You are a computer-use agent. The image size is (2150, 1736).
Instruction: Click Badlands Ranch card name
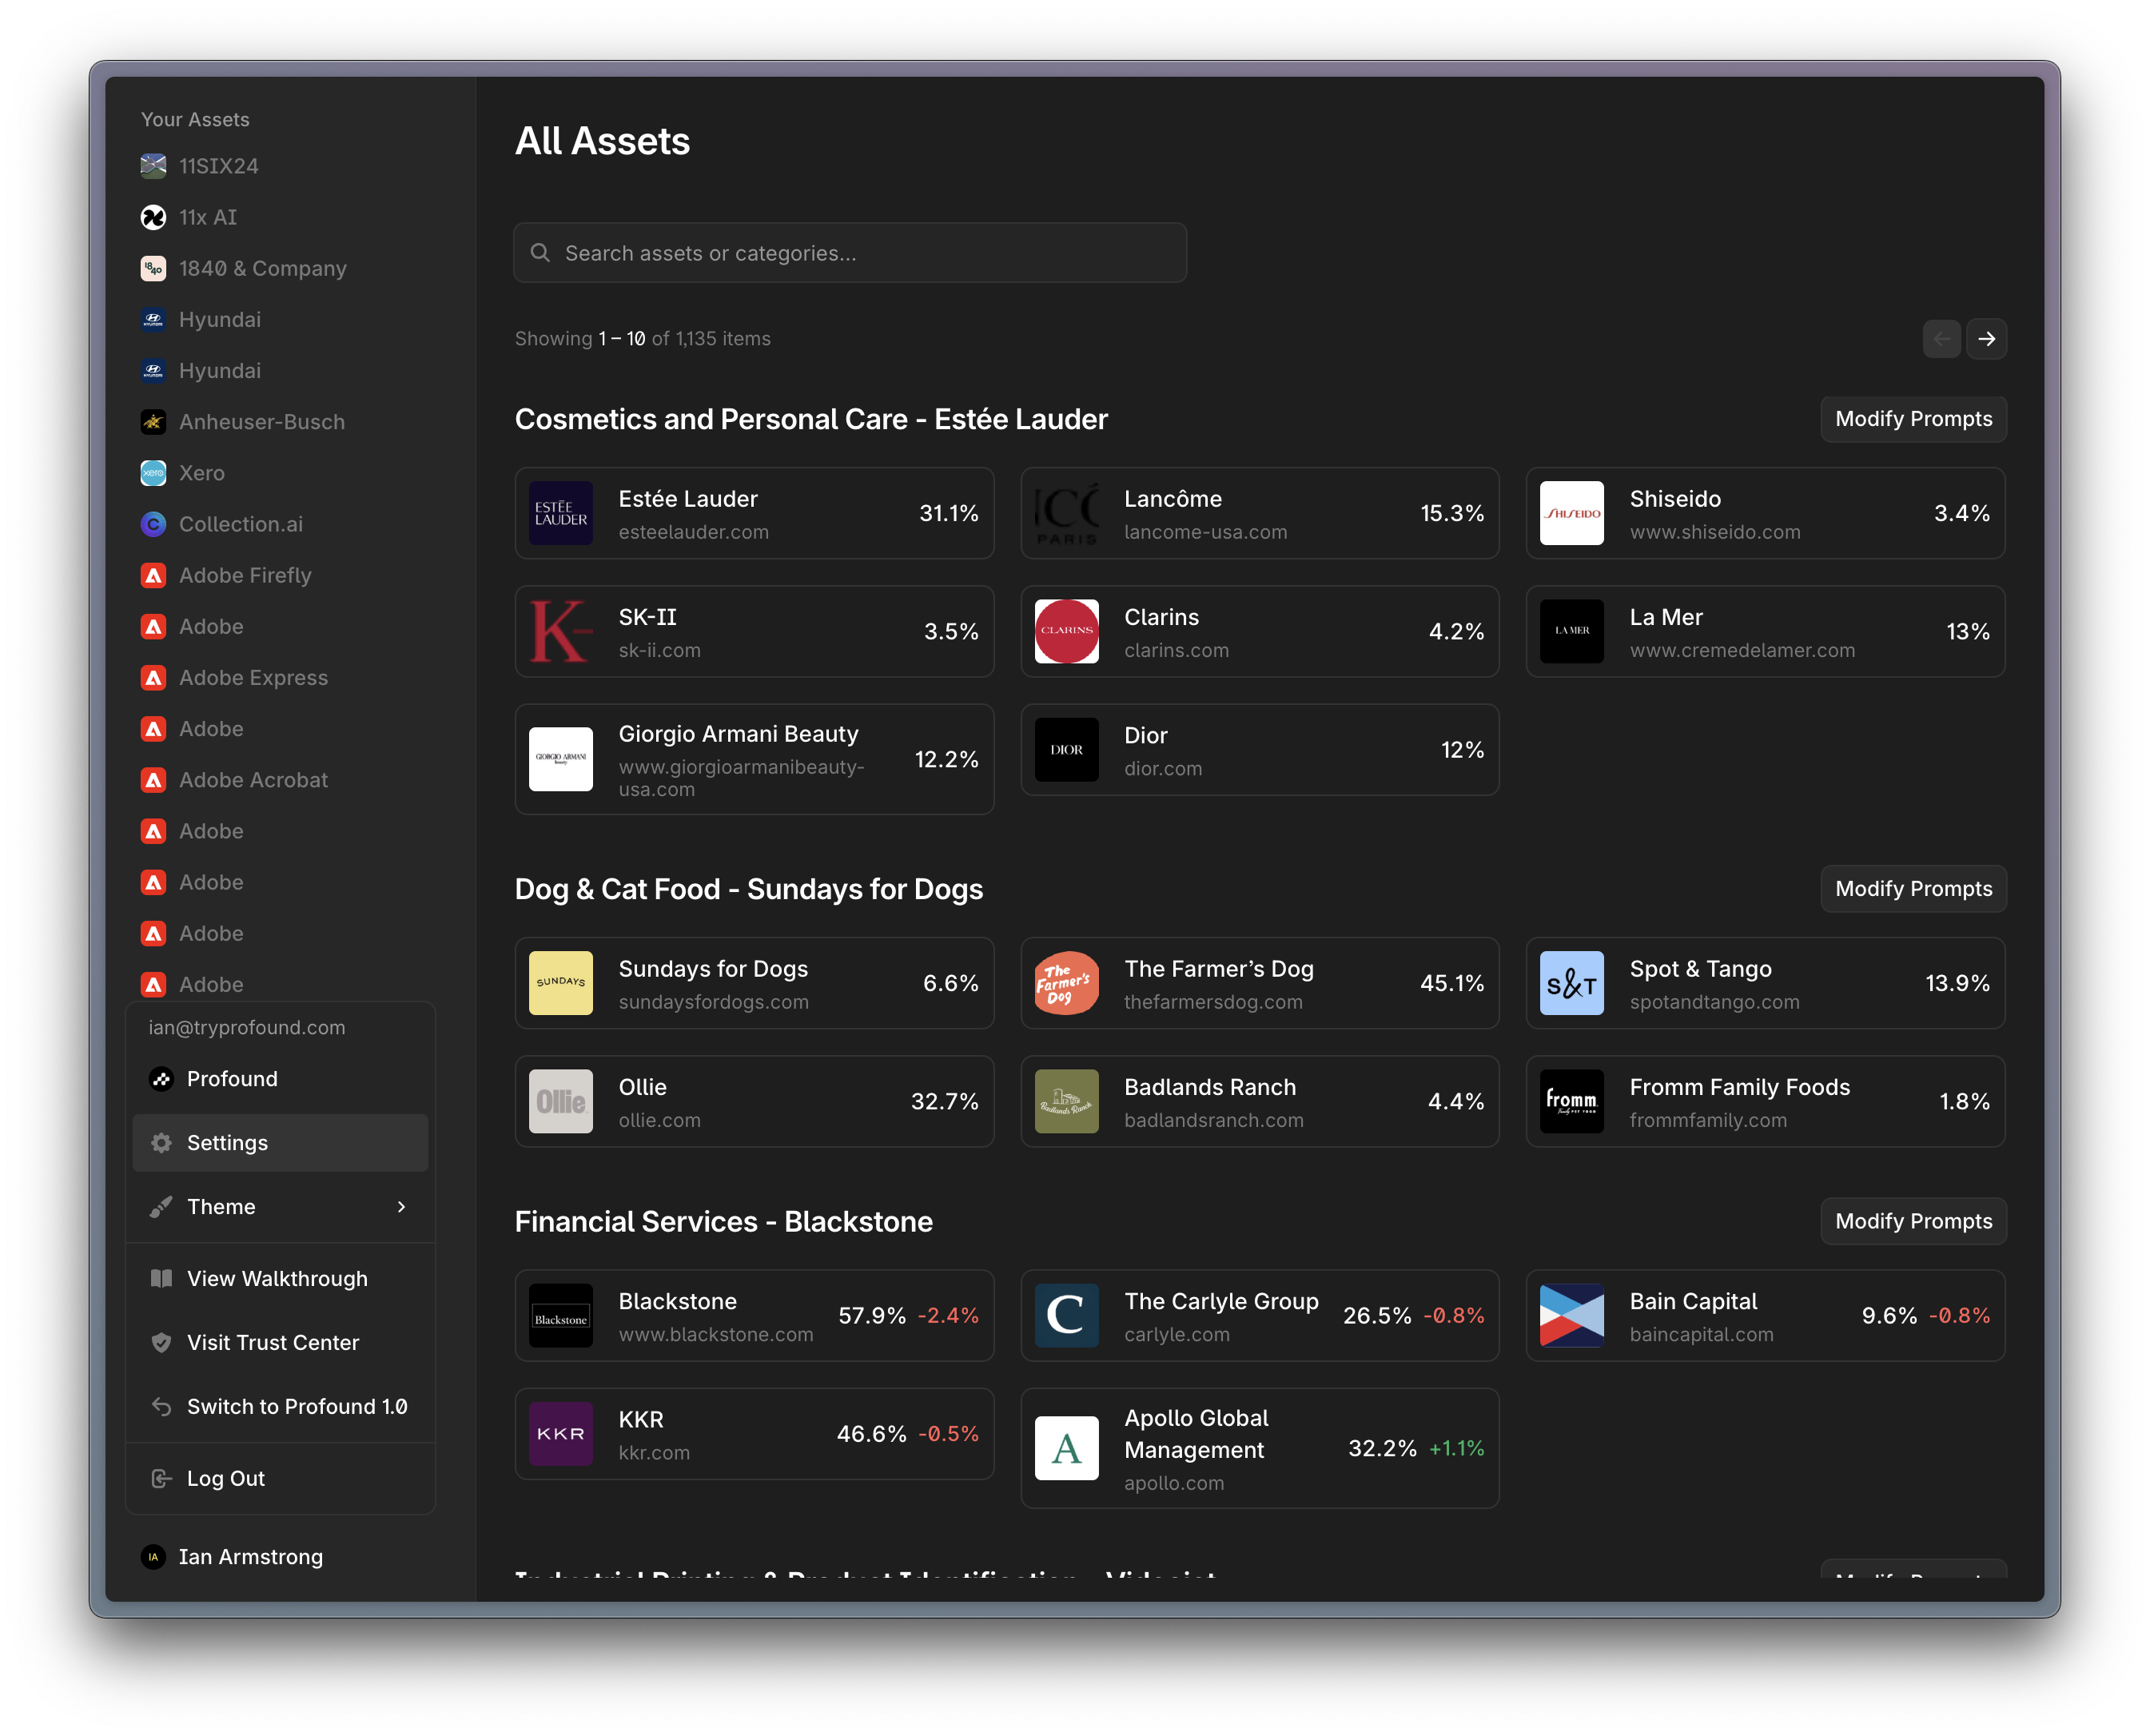pos(1209,1087)
